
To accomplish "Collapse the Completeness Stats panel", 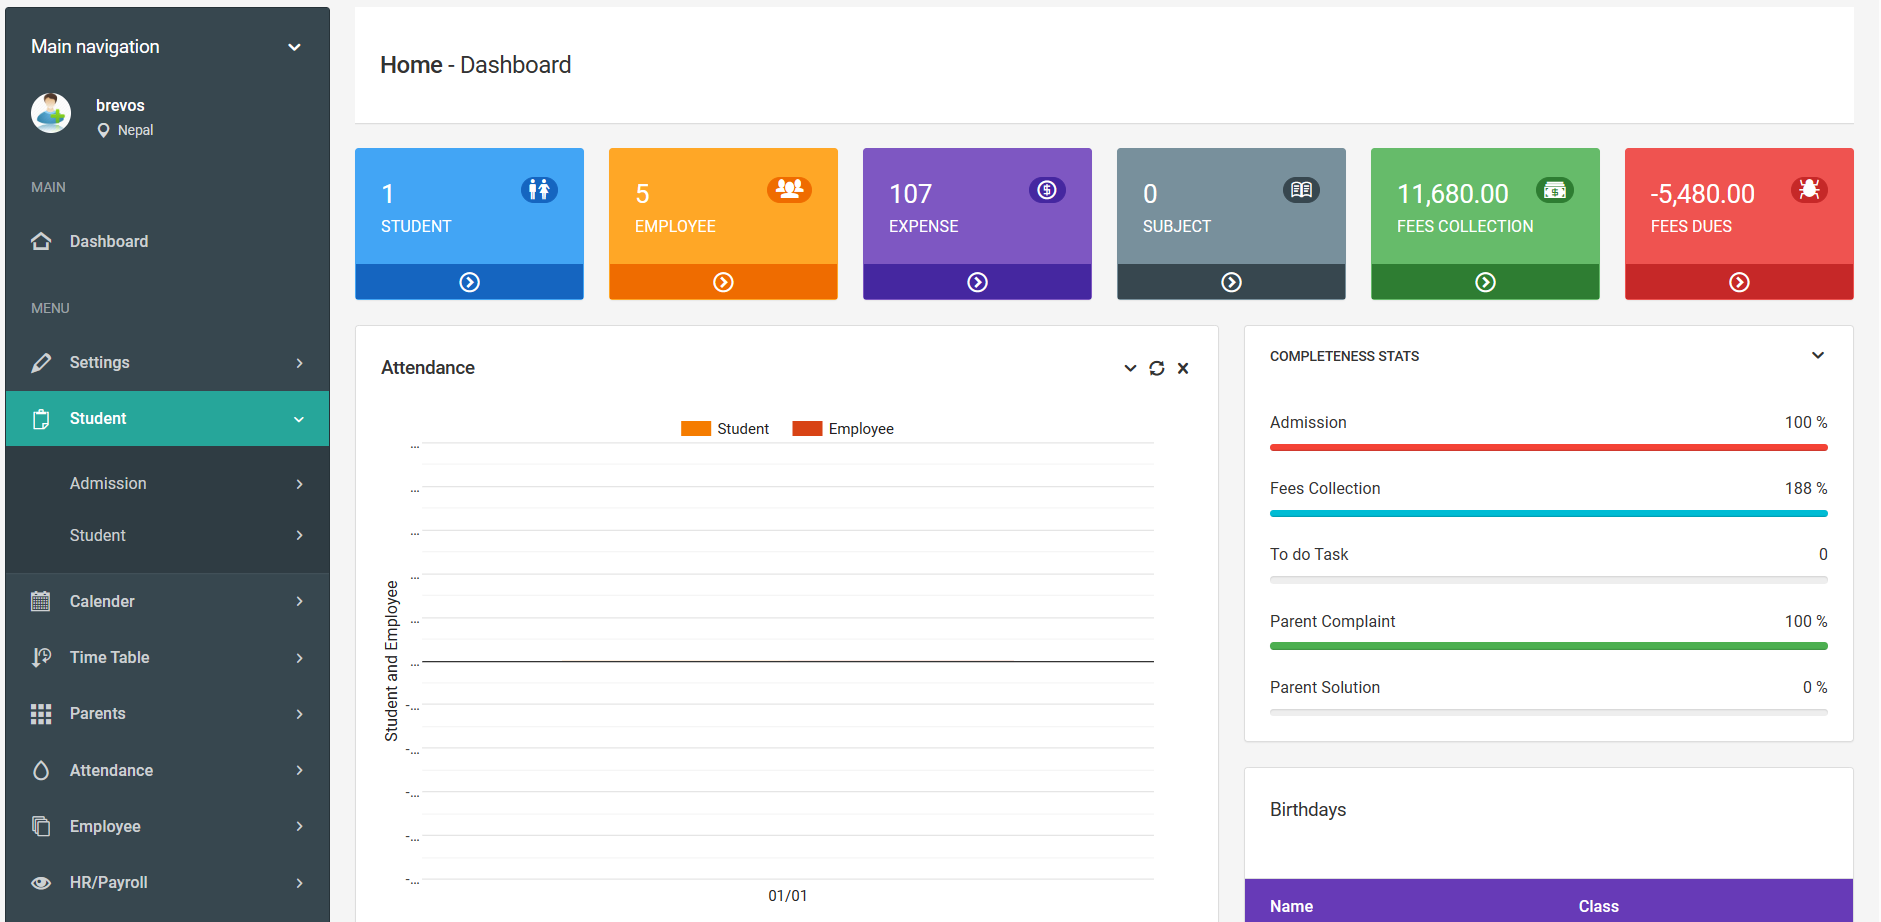I will [x=1817, y=356].
